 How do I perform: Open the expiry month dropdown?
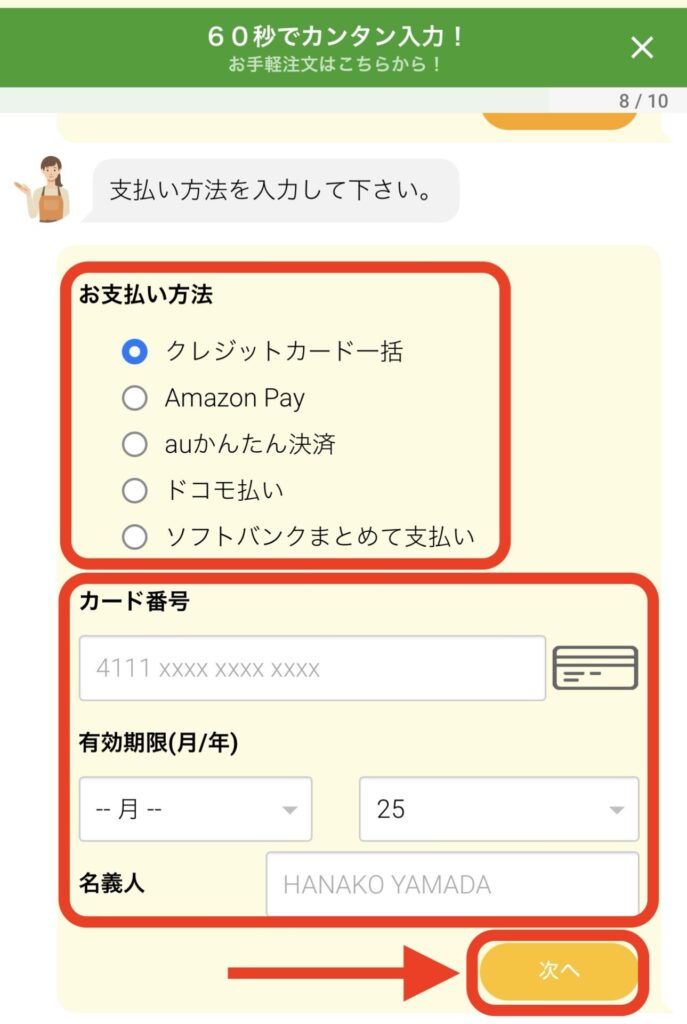tap(195, 809)
